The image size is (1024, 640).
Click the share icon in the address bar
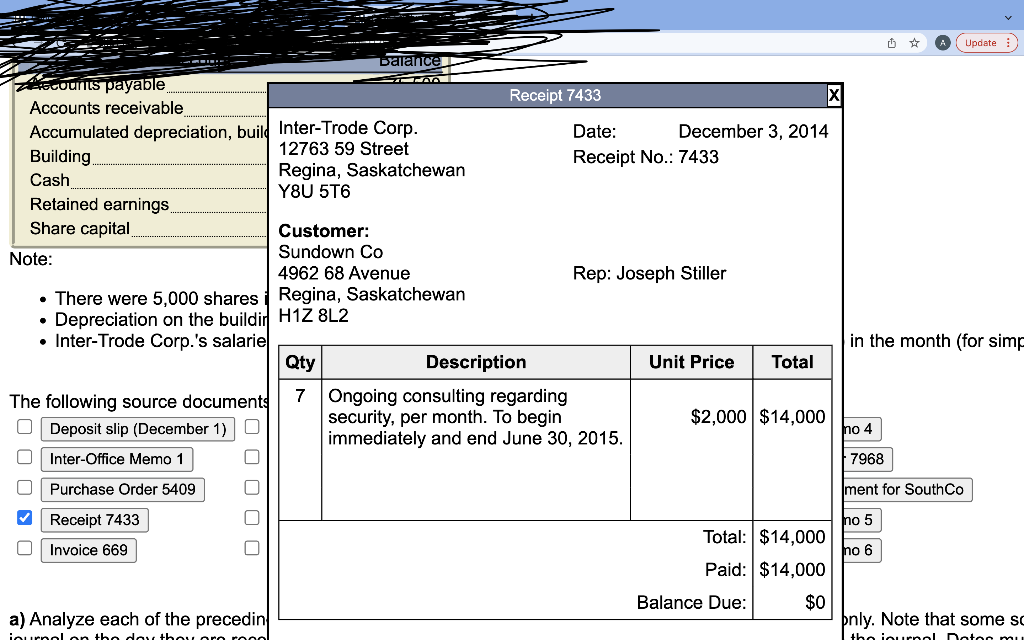click(890, 43)
